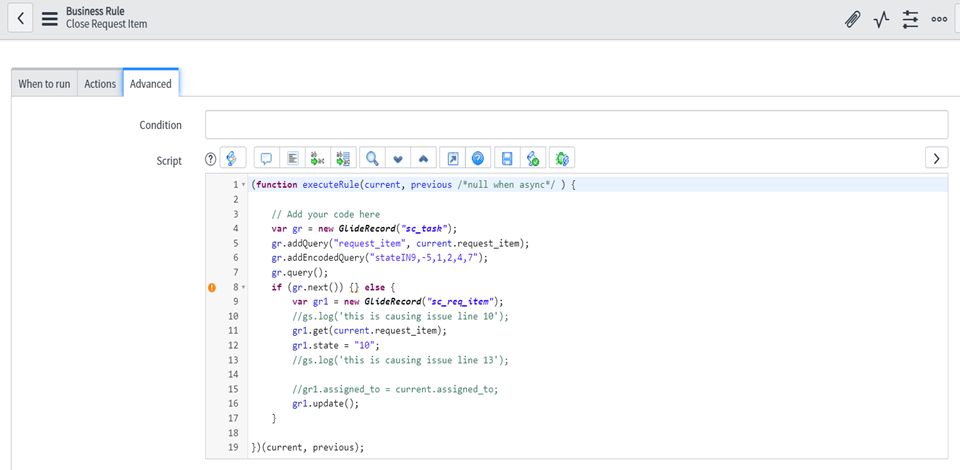Click the replace all icon
960x470 pixels.
[x=343, y=159]
